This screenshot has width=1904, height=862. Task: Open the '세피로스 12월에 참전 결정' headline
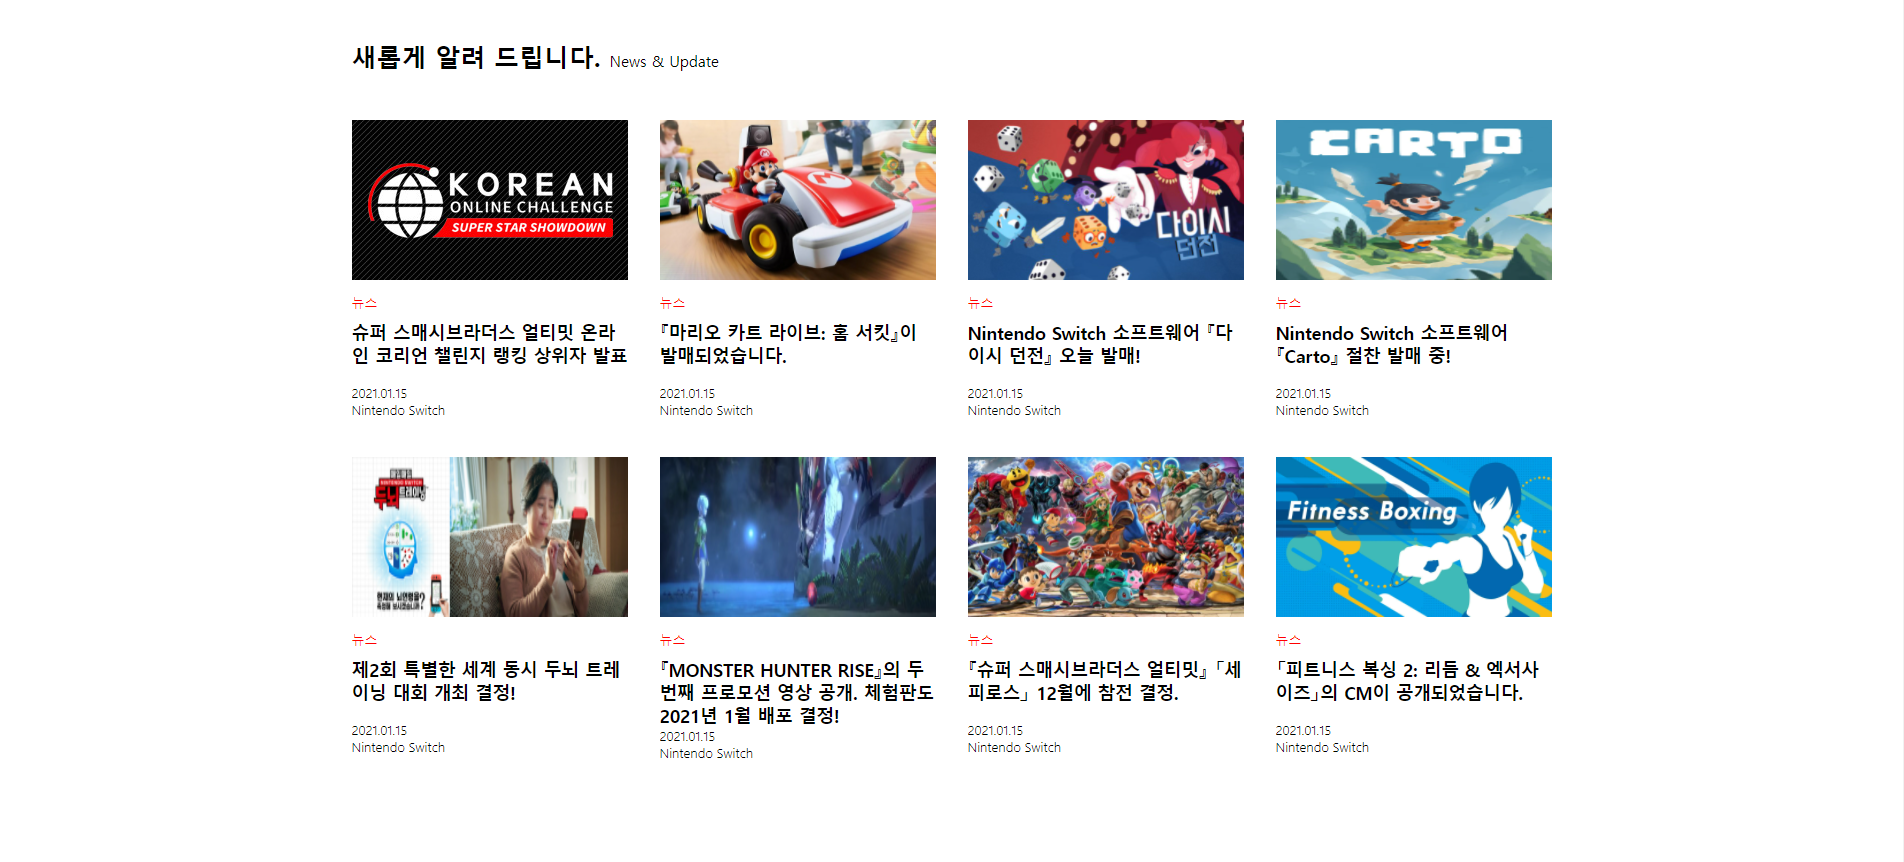[1105, 681]
